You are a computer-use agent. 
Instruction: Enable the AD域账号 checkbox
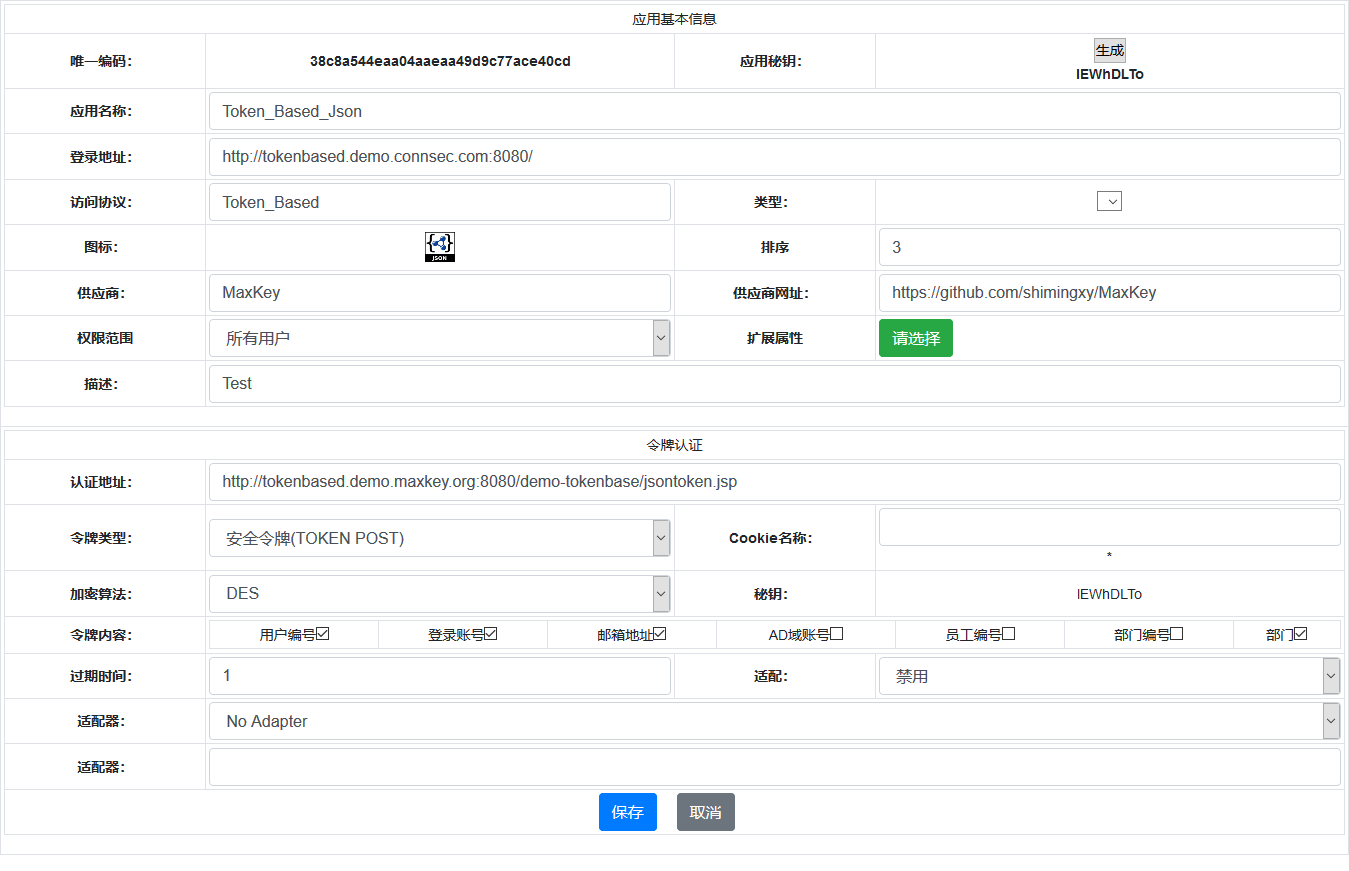[x=837, y=634]
